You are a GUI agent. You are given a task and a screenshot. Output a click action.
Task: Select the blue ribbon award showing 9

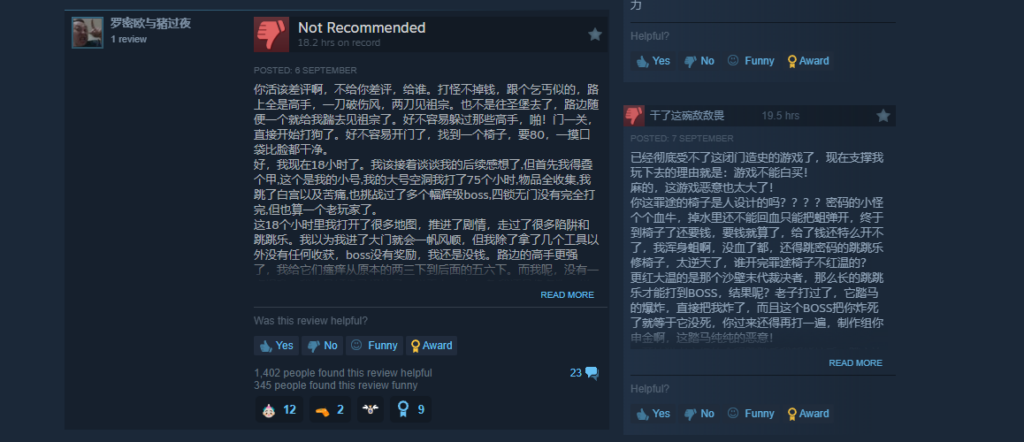(411, 410)
